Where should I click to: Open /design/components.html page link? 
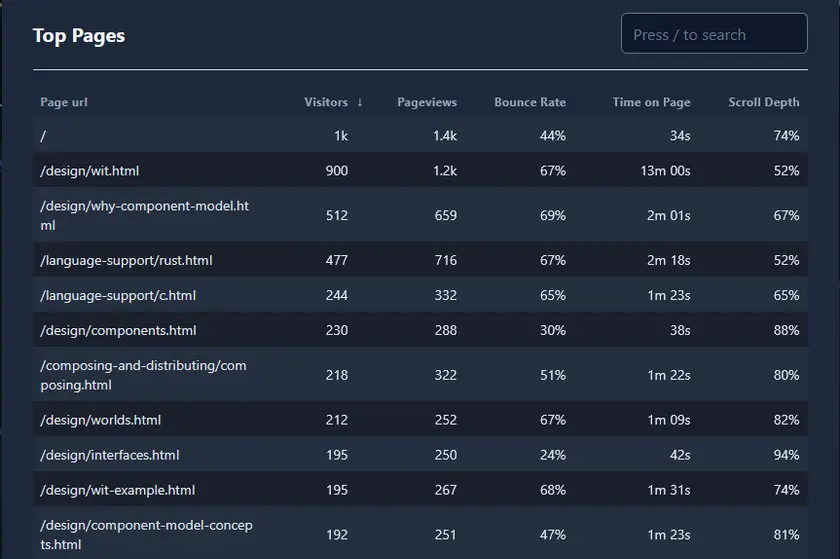click(x=118, y=331)
